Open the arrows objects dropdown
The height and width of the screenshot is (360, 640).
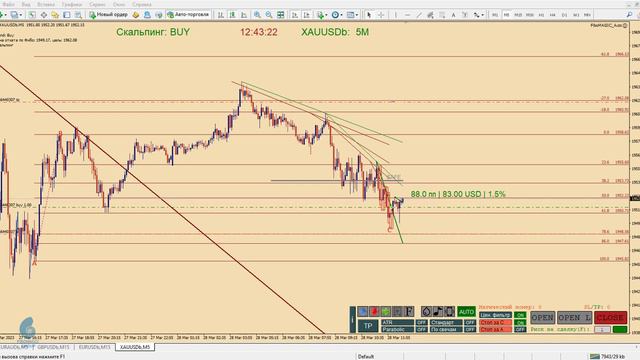(x=482, y=15)
